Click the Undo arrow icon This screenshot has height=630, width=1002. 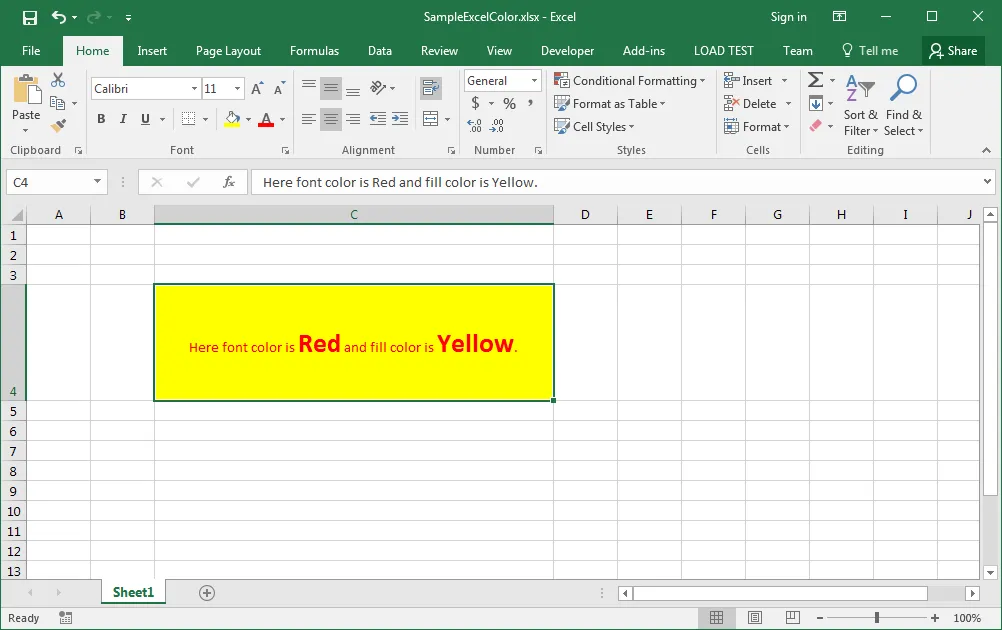pyautogui.click(x=59, y=17)
